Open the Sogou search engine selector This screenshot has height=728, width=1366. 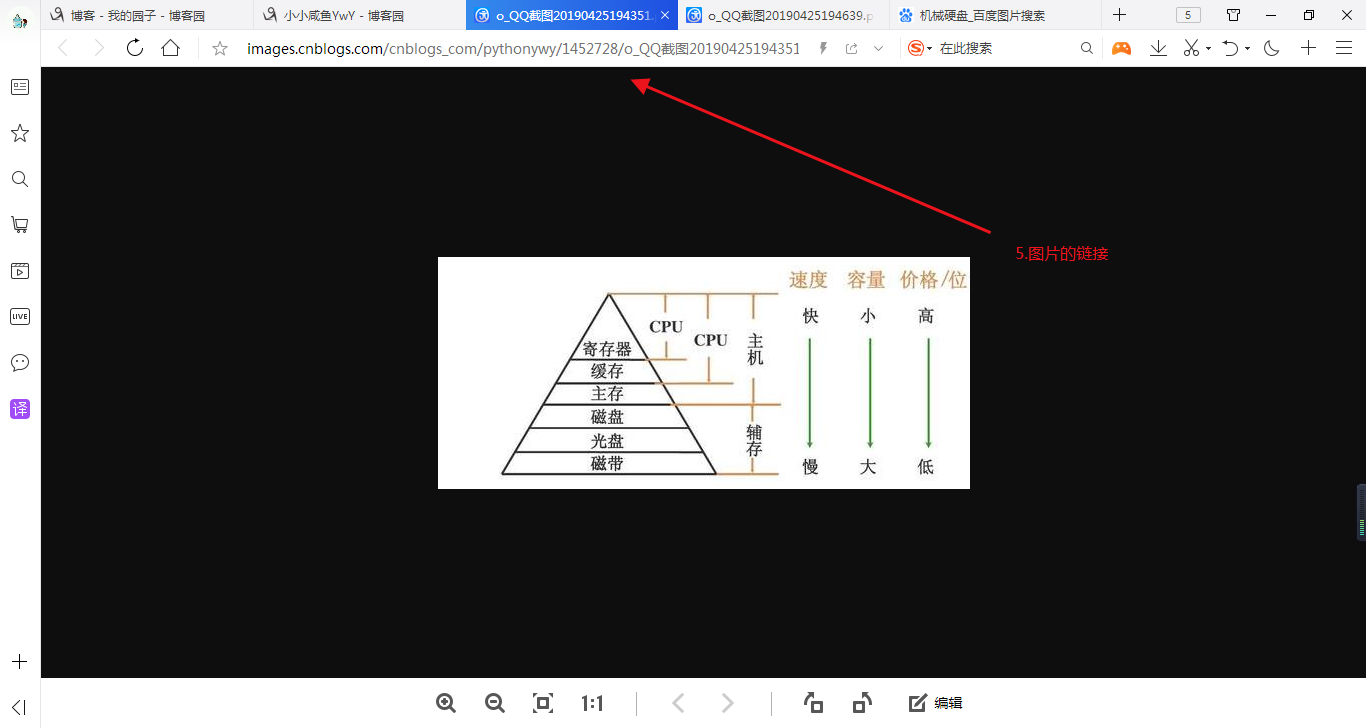[920, 48]
